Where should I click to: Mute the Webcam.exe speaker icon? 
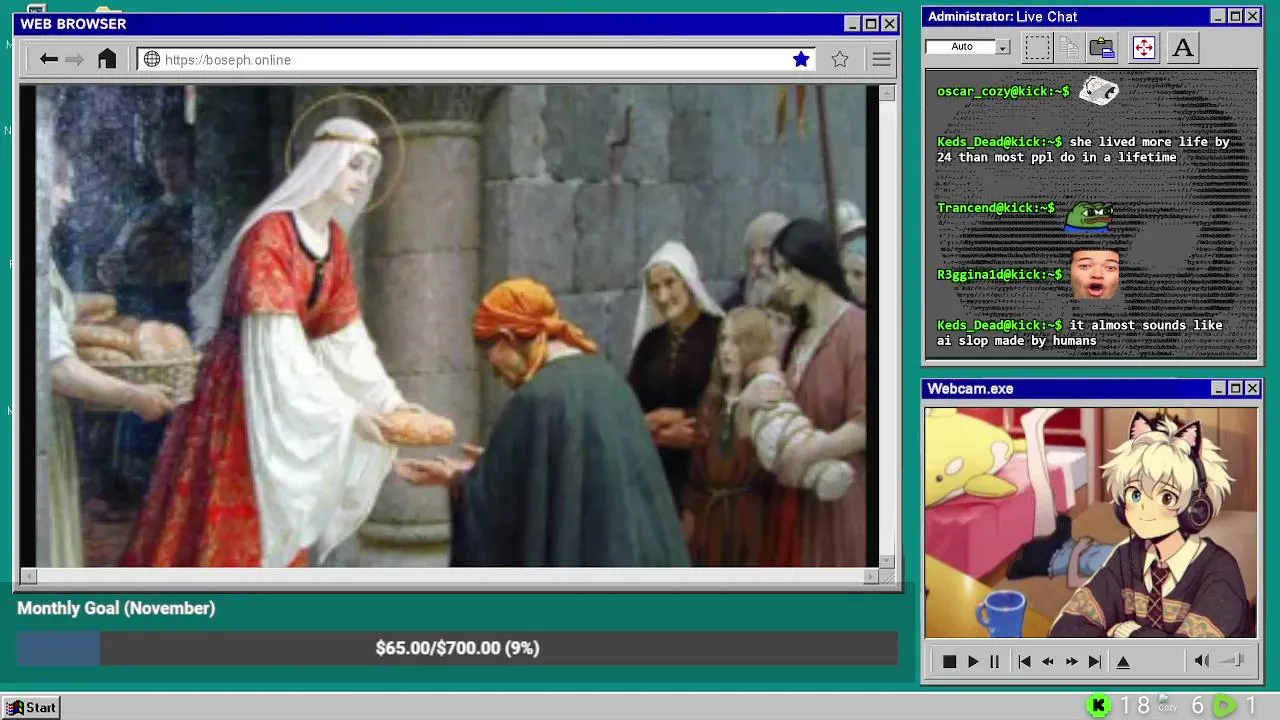(x=1202, y=660)
